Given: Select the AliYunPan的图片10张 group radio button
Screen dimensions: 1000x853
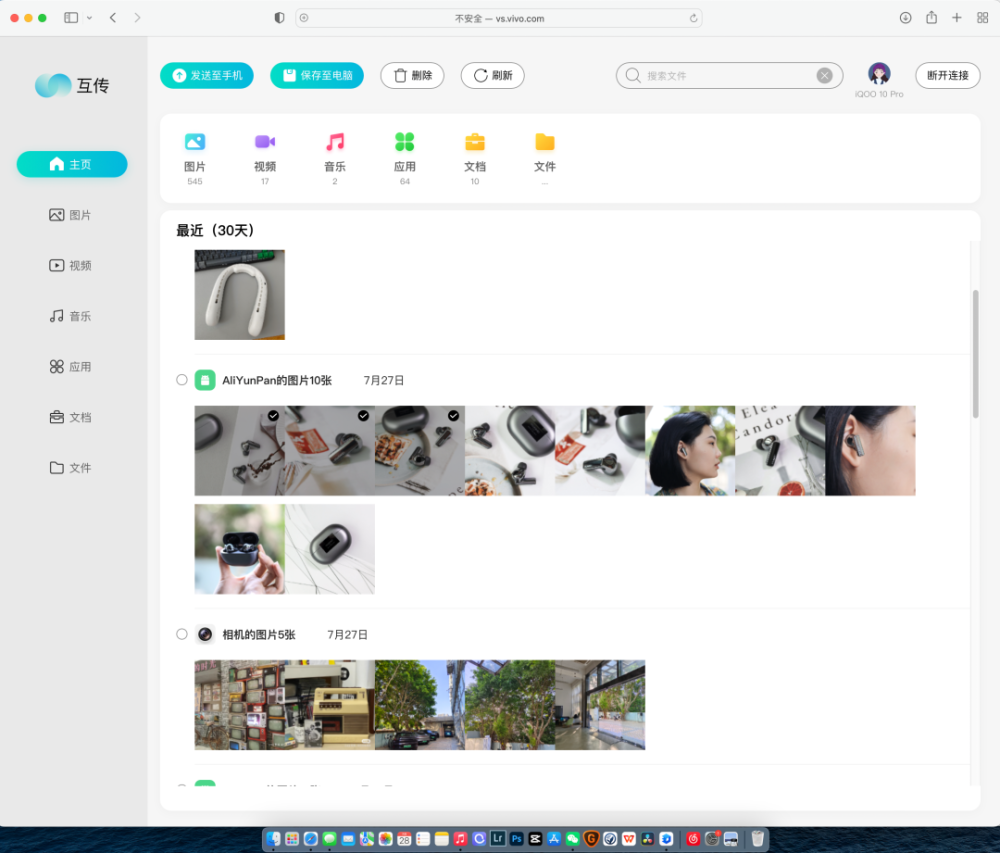Looking at the screenshot, I should tap(182, 380).
